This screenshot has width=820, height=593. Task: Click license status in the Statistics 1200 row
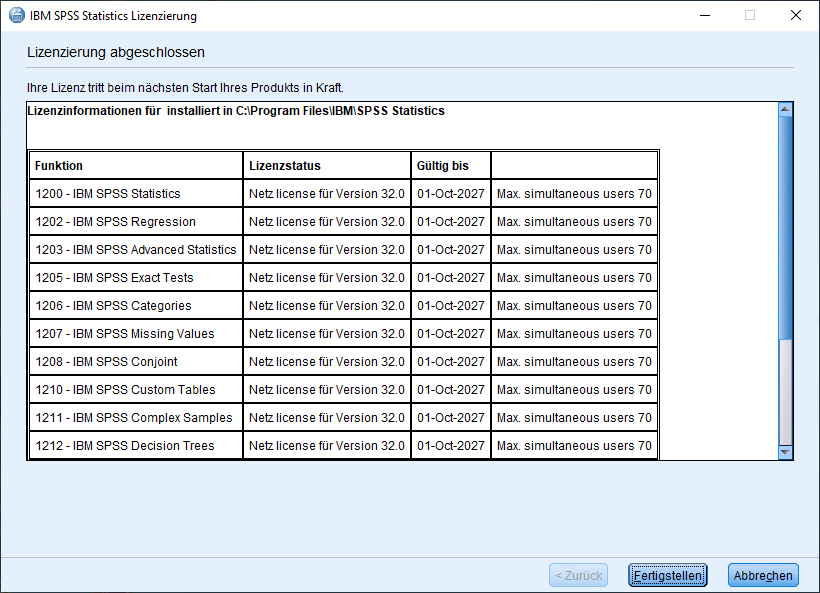pos(327,193)
